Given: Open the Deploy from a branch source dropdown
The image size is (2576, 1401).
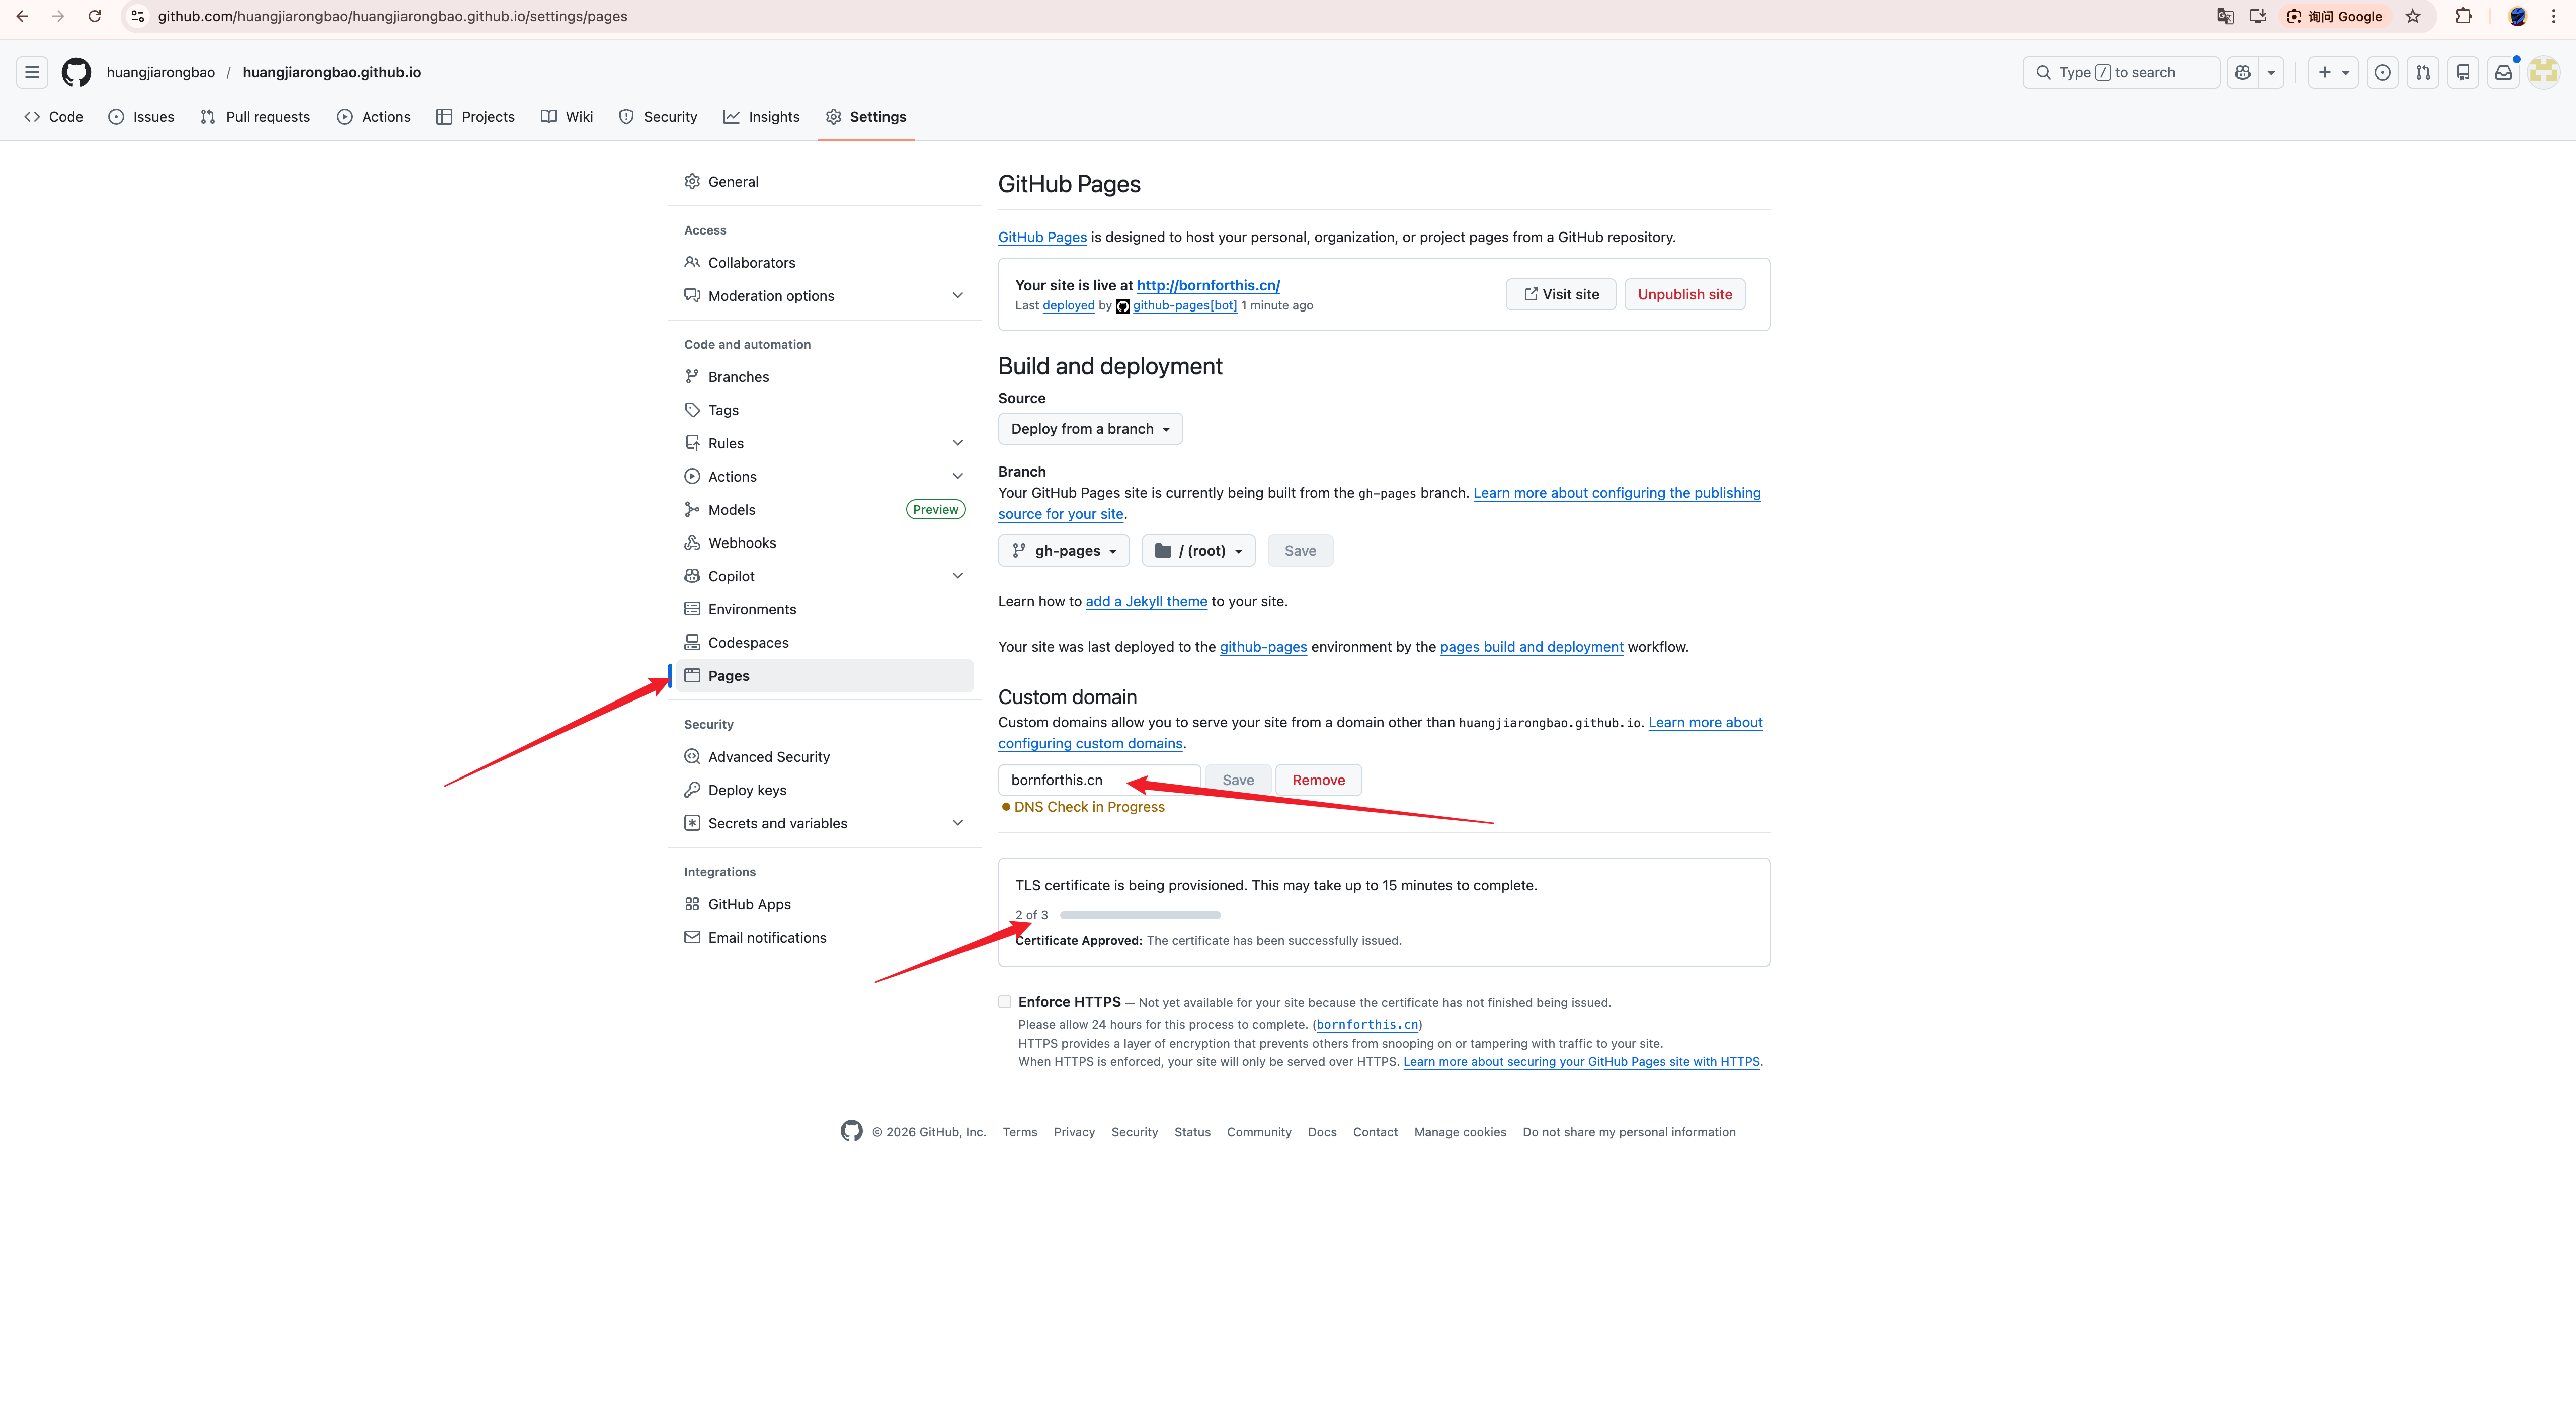Looking at the screenshot, I should (1090, 429).
